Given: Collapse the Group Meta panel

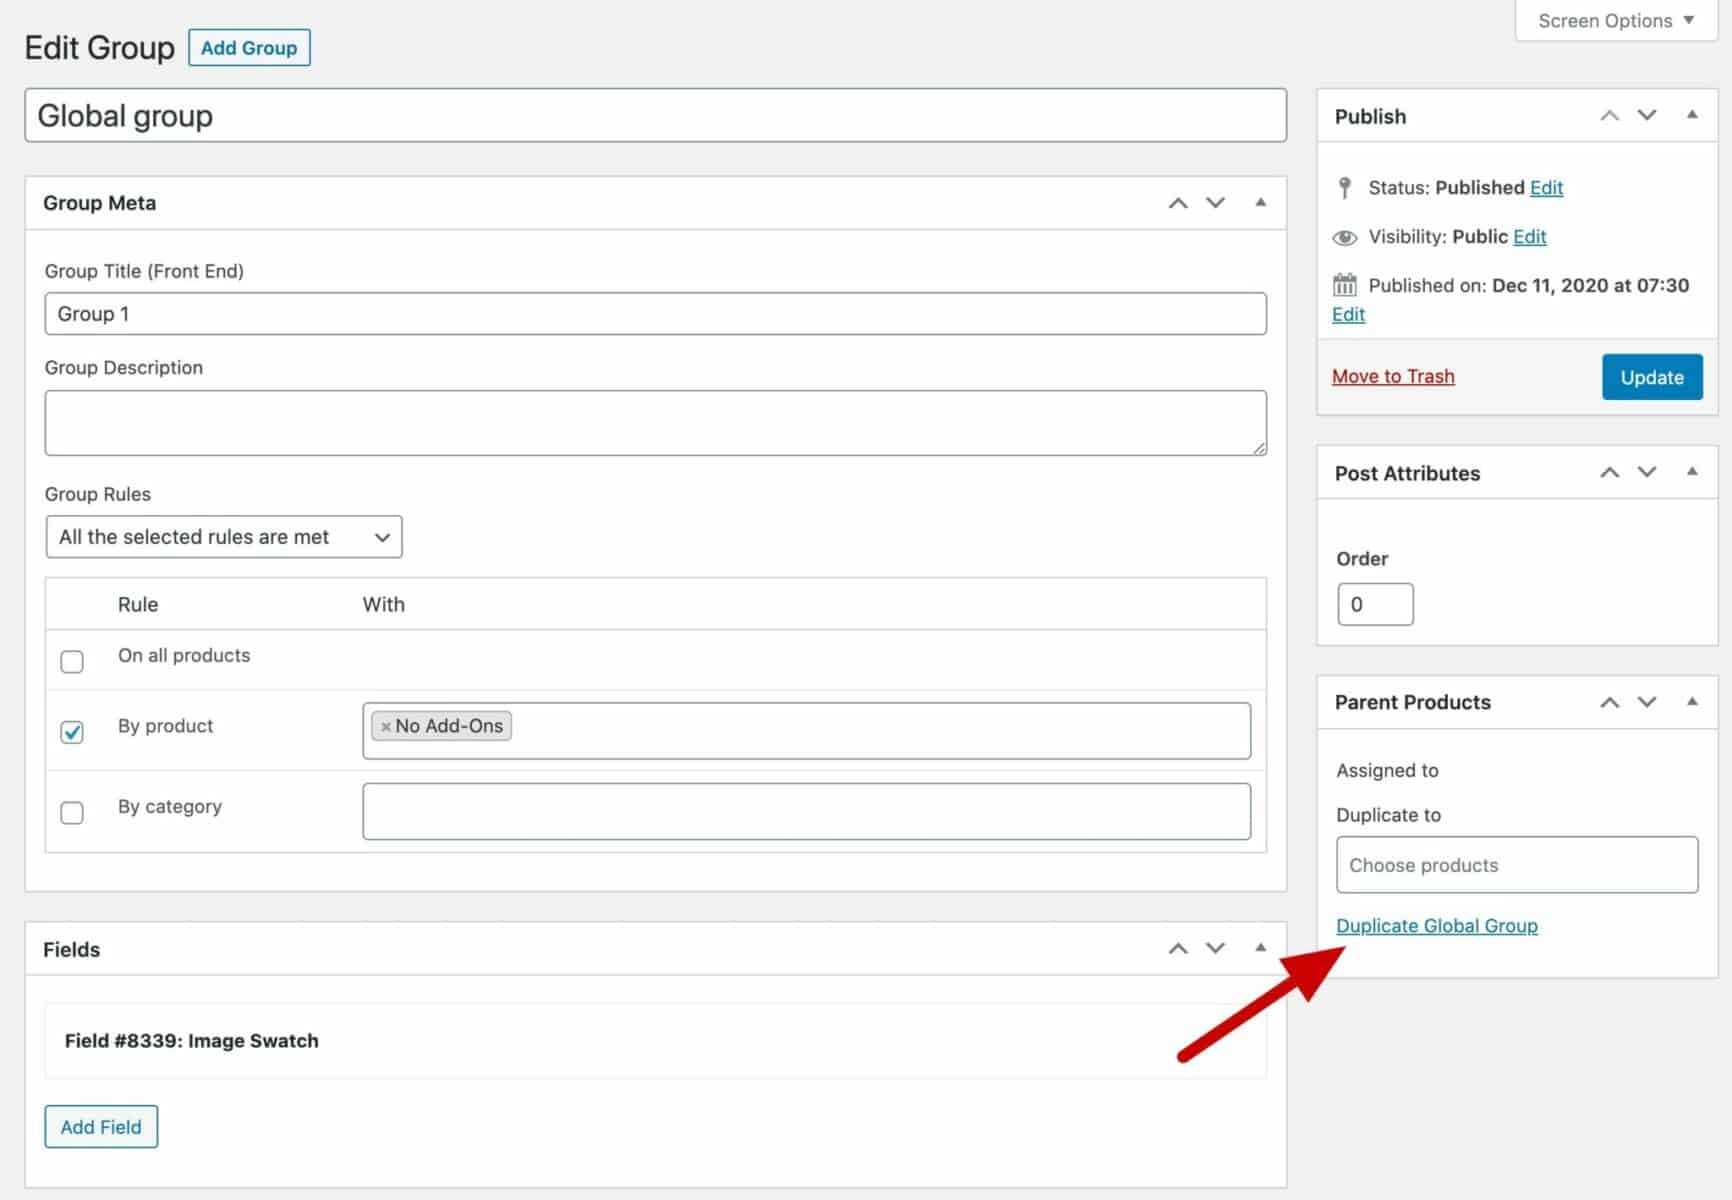Looking at the screenshot, I should tap(1259, 203).
